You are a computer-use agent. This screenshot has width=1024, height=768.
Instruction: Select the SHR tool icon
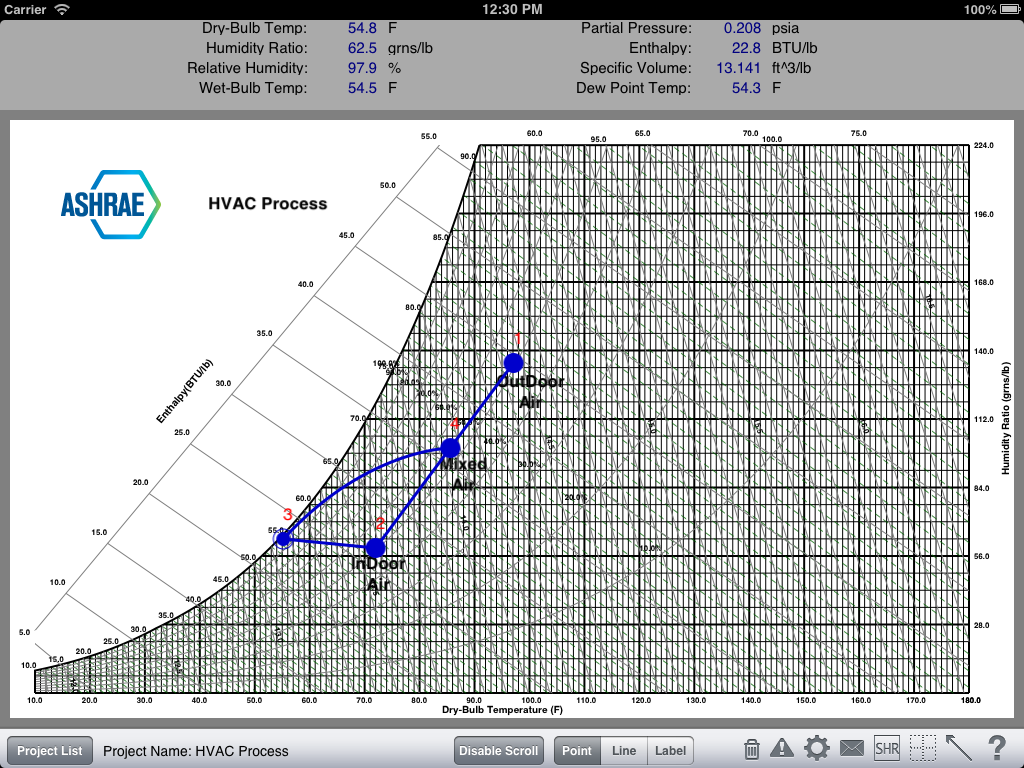click(x=886, y=748)
